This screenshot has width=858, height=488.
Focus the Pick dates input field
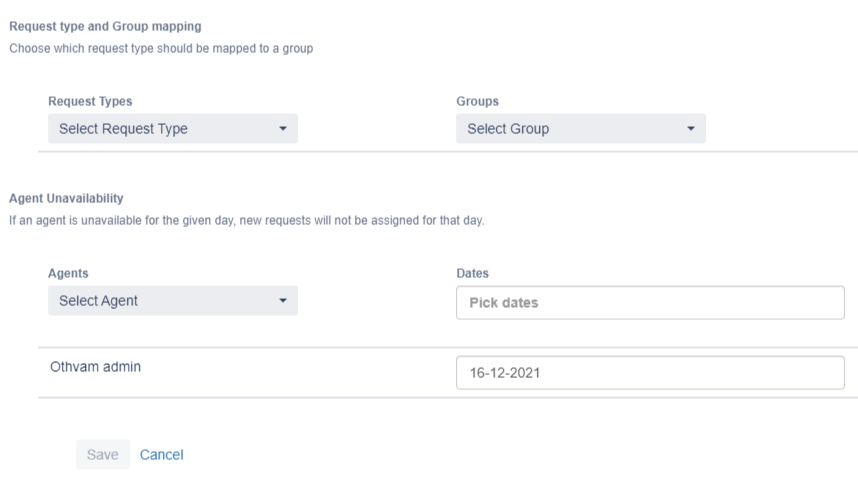[x=650, y=302]
